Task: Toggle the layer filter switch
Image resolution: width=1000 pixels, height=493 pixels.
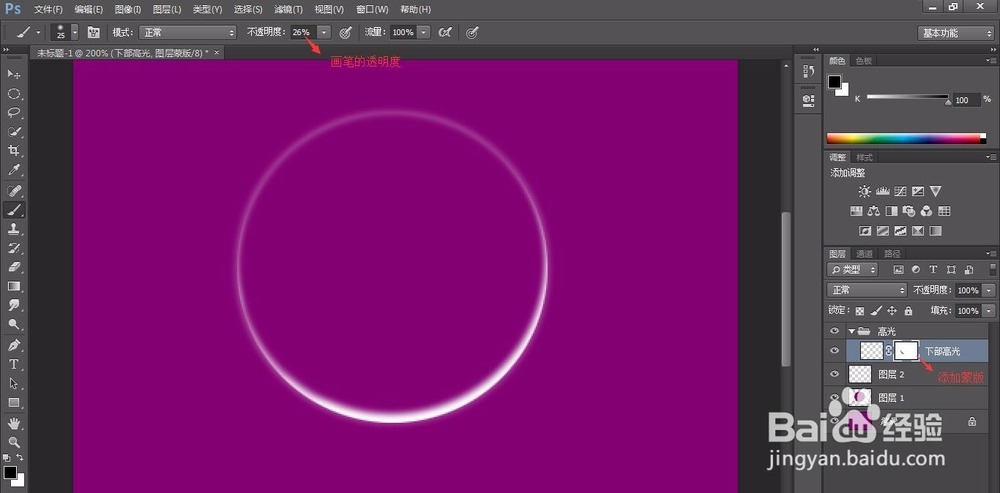Action: (x=993, y=269)
